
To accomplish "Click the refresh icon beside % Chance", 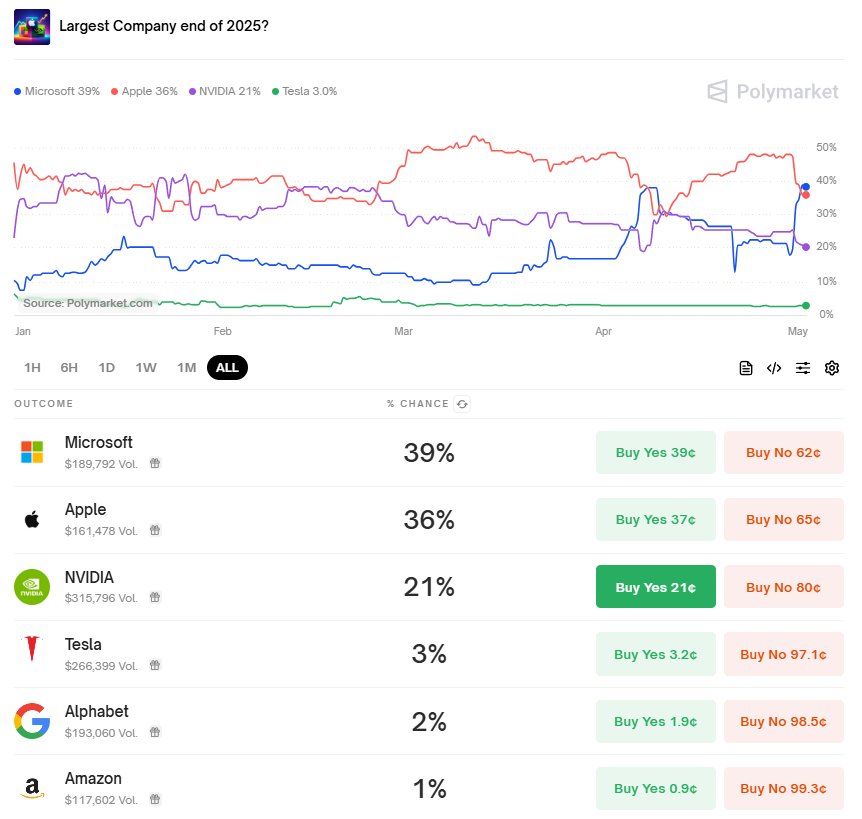I will click(462, 404).
